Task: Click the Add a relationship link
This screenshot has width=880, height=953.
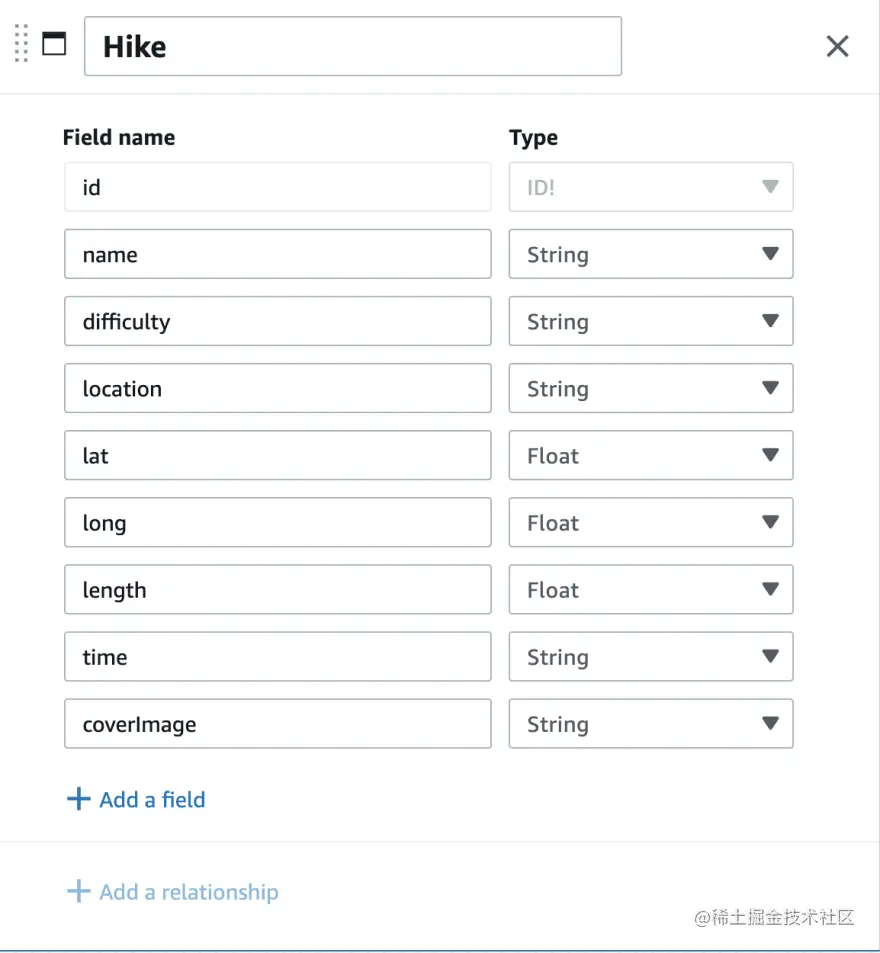Action: (x=189, y=891)
